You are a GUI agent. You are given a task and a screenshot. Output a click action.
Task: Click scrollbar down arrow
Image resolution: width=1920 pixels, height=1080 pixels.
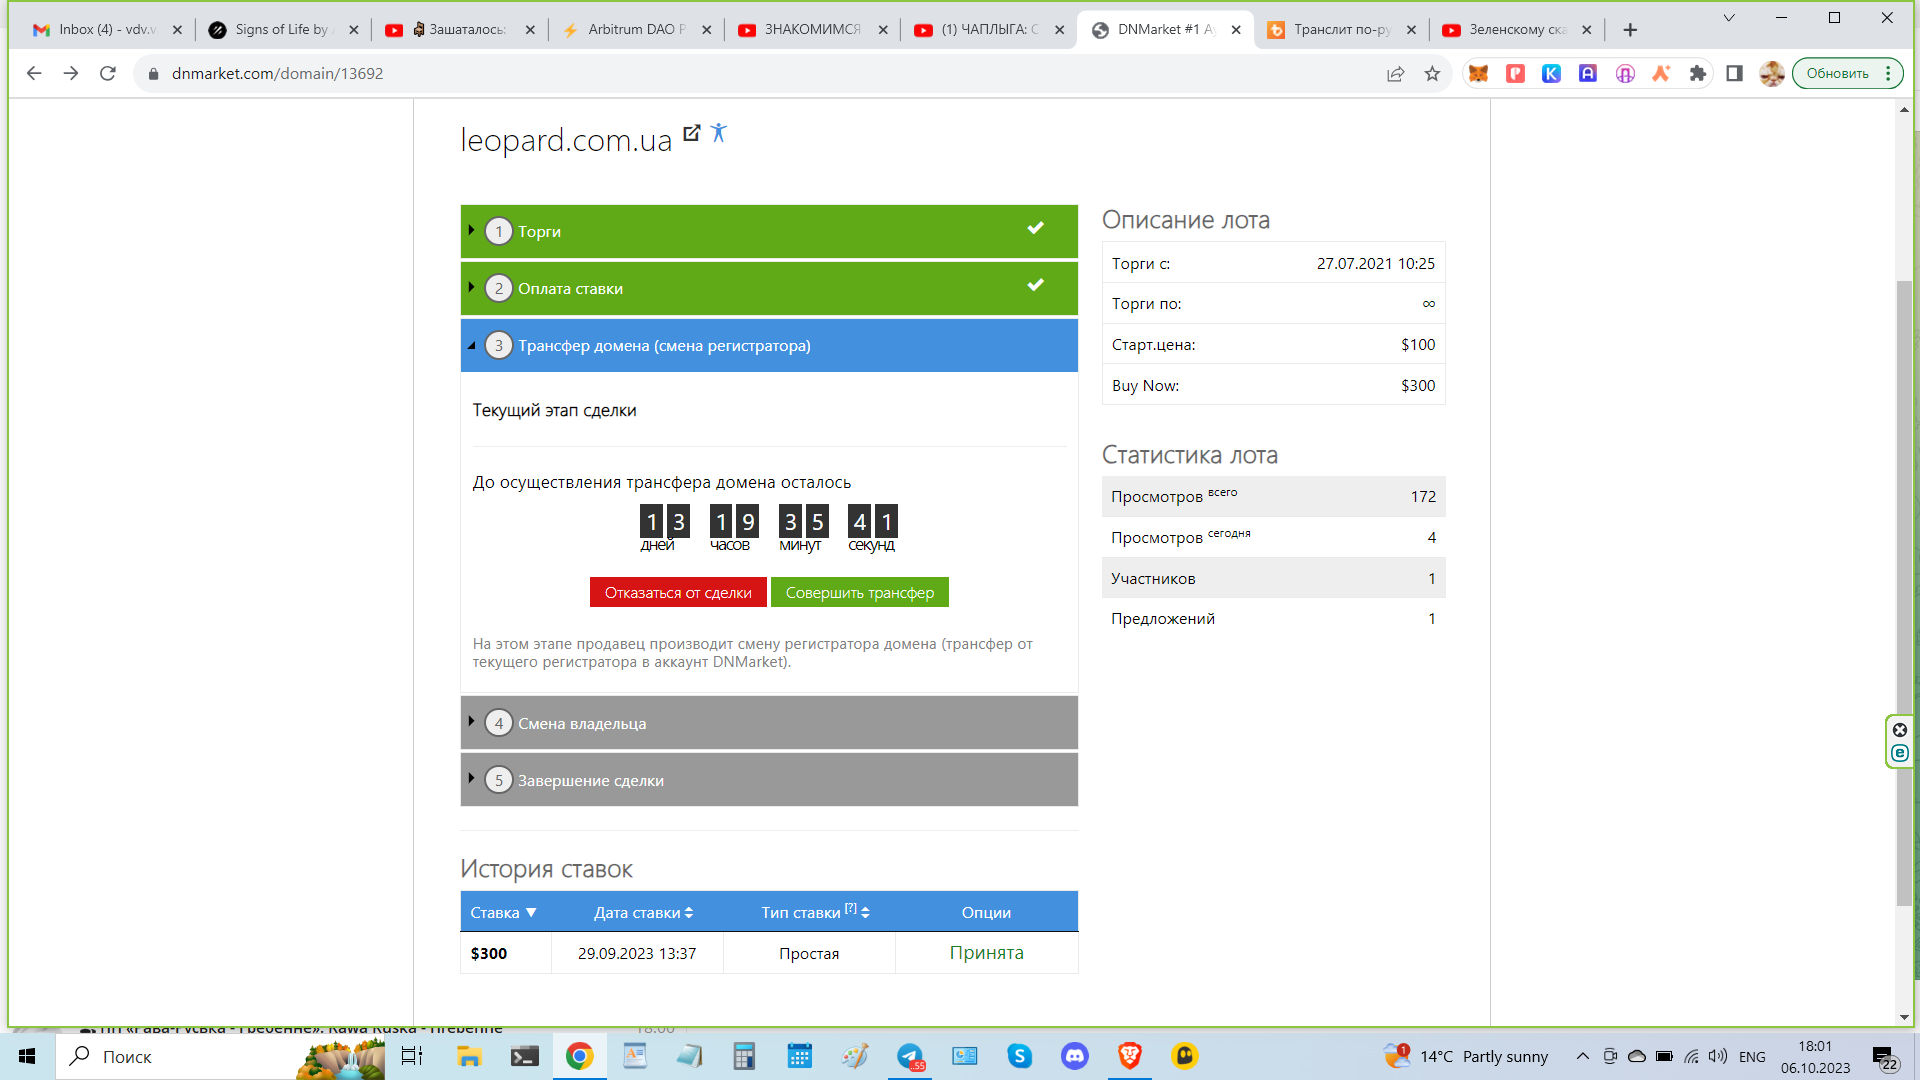pyautogui.click(x=1904, y=1017)
